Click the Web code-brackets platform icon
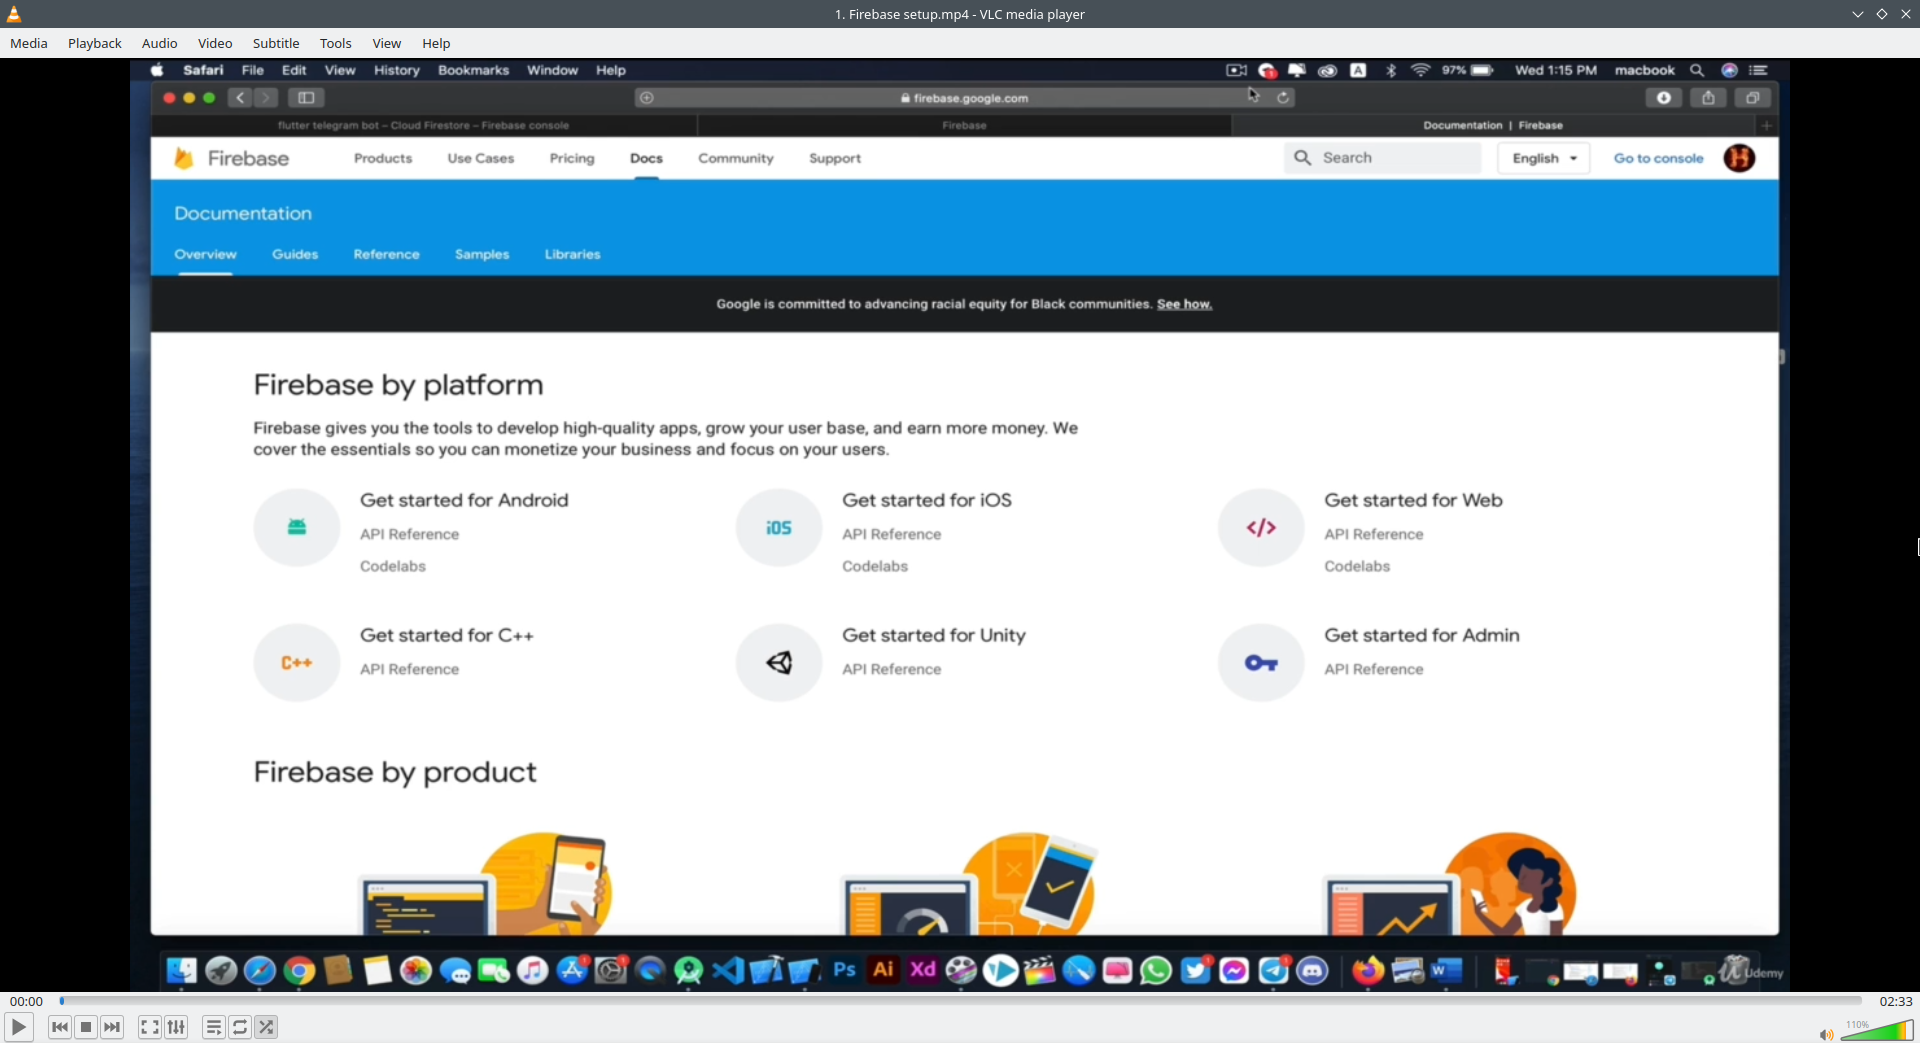This screenshot has width=1920, height=1043. tap(1261, 527)
